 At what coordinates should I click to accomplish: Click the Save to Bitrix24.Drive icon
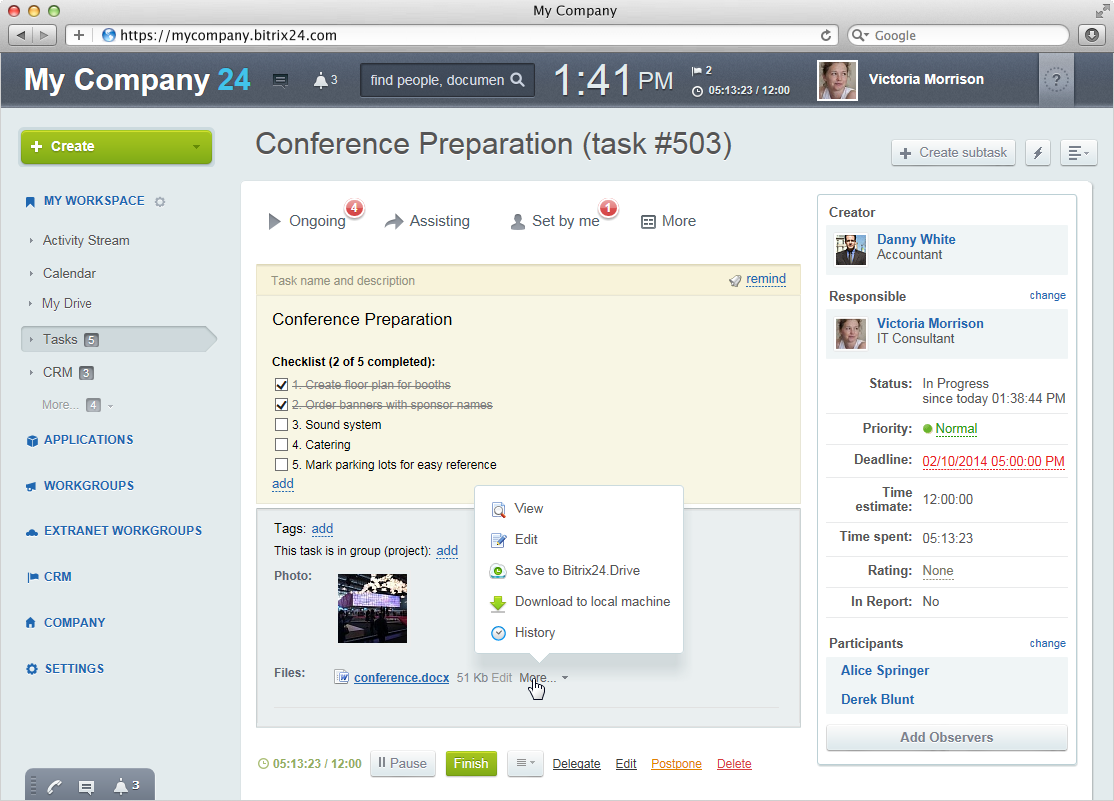(x=498, y=571)
